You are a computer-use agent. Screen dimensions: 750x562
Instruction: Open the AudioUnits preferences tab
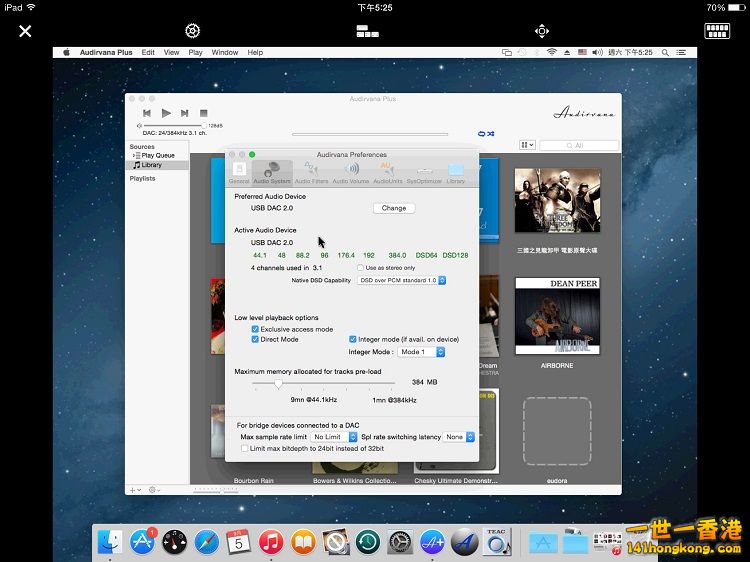click(x=387, y=172)
